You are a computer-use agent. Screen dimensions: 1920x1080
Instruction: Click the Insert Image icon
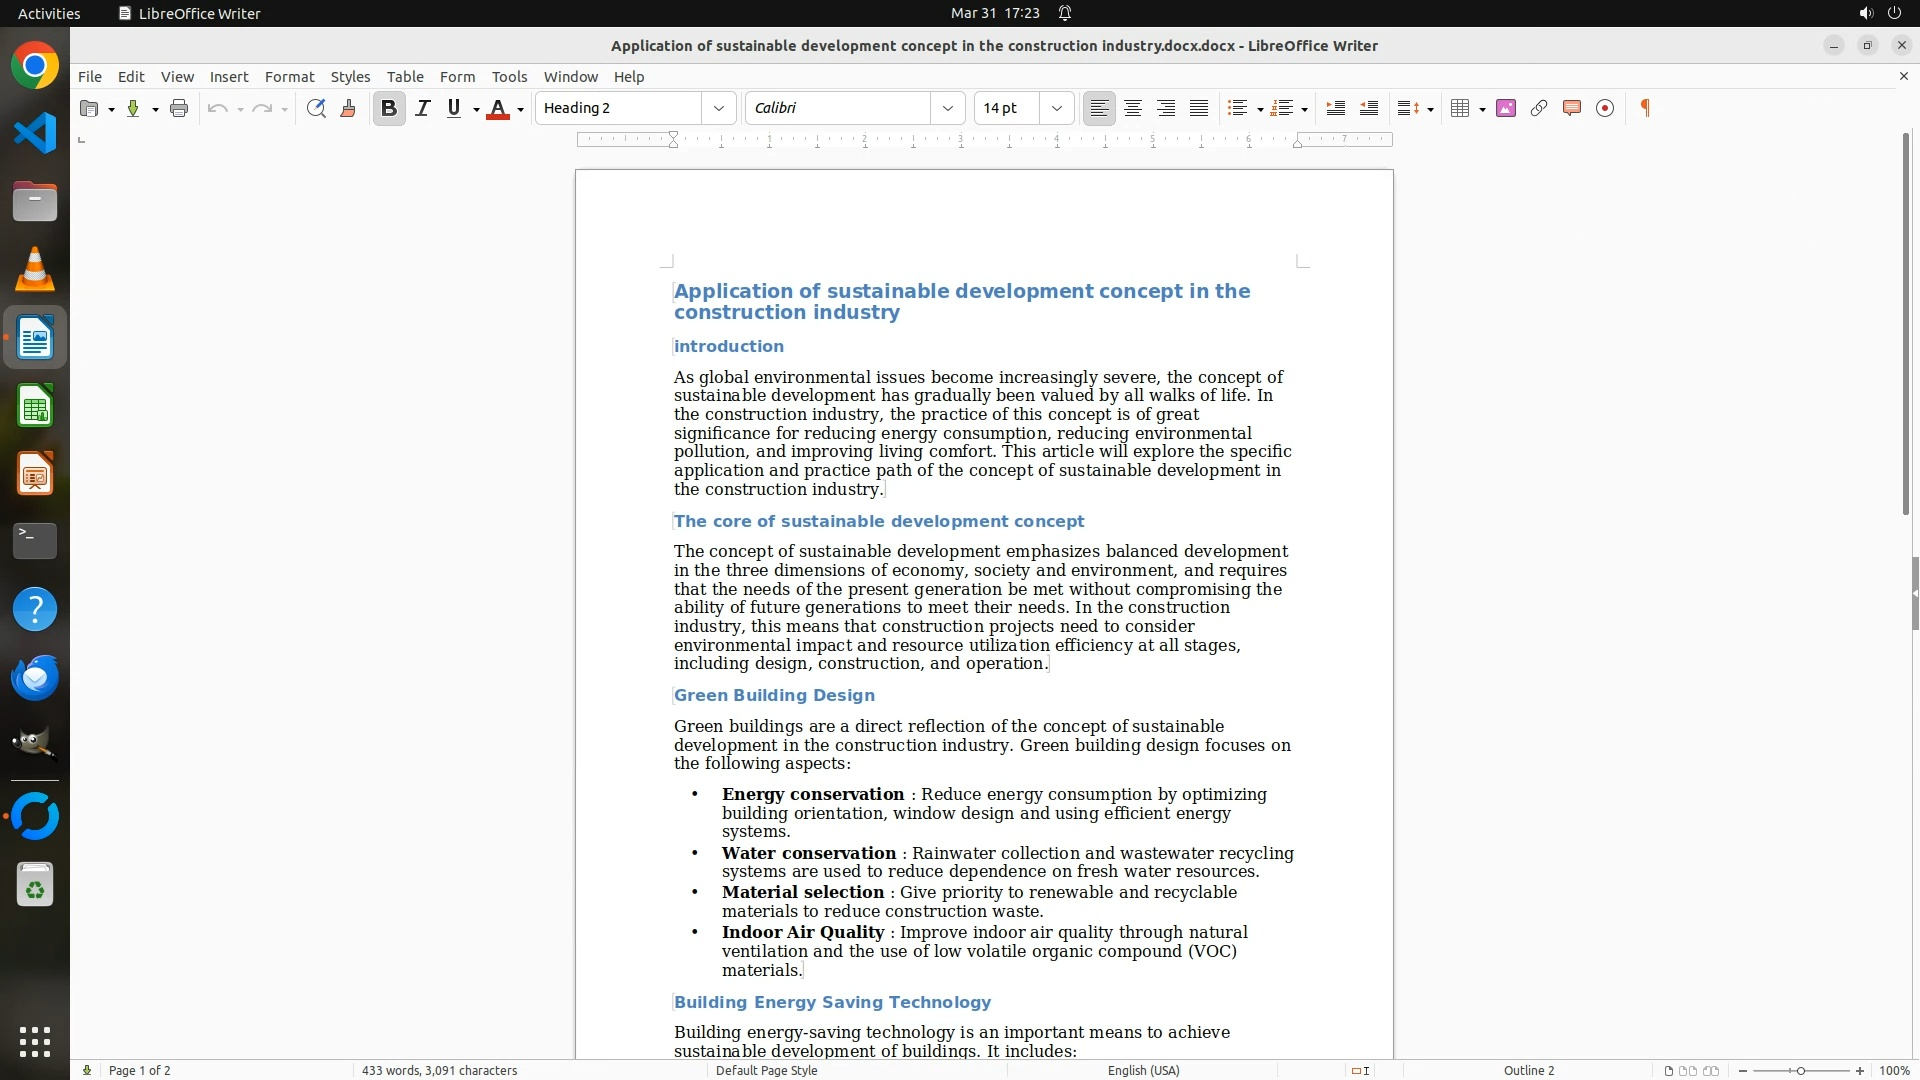pyautogui.click(x=1506, y=108)
